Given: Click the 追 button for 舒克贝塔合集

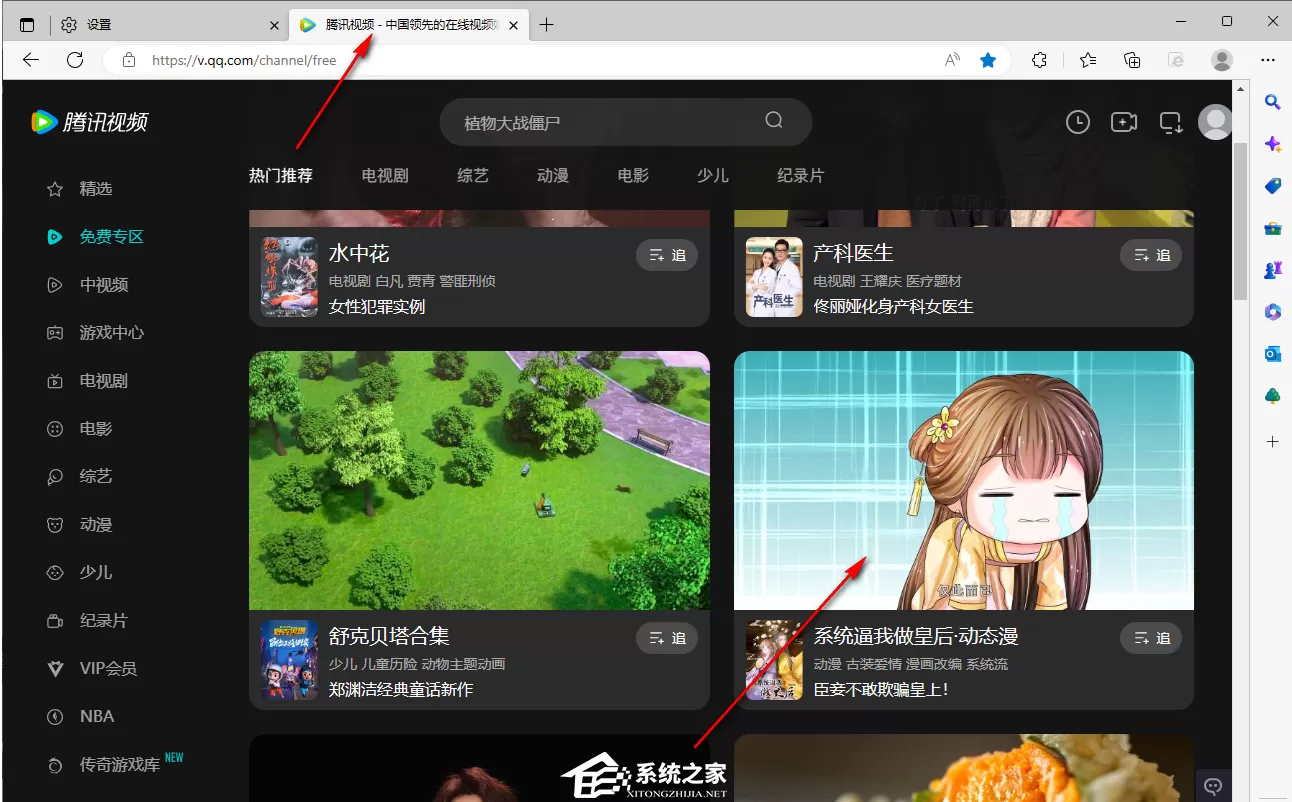Looking at the screenshot, I should coord(667,637).
